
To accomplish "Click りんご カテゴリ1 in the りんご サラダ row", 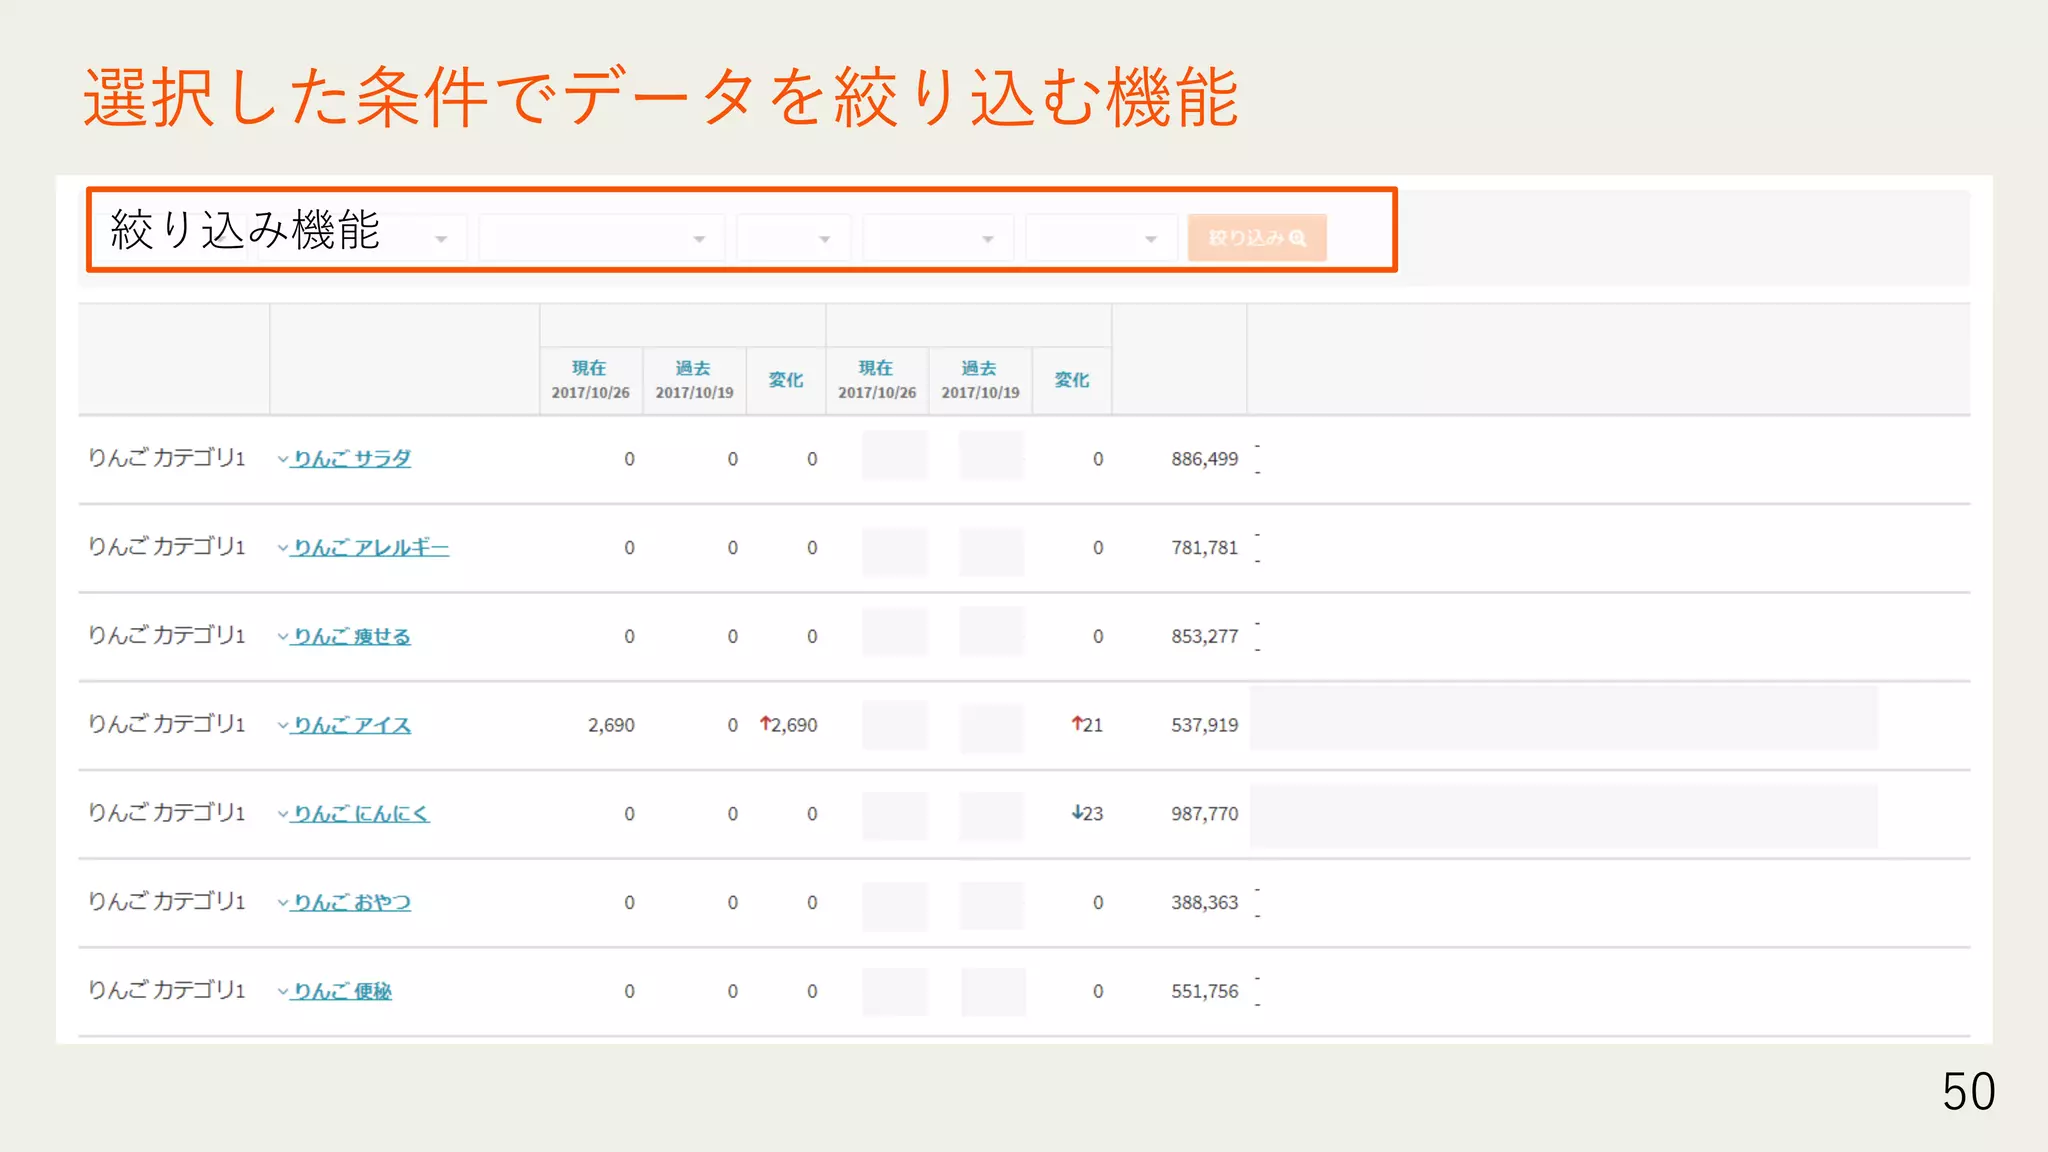I will pos(167,458).
